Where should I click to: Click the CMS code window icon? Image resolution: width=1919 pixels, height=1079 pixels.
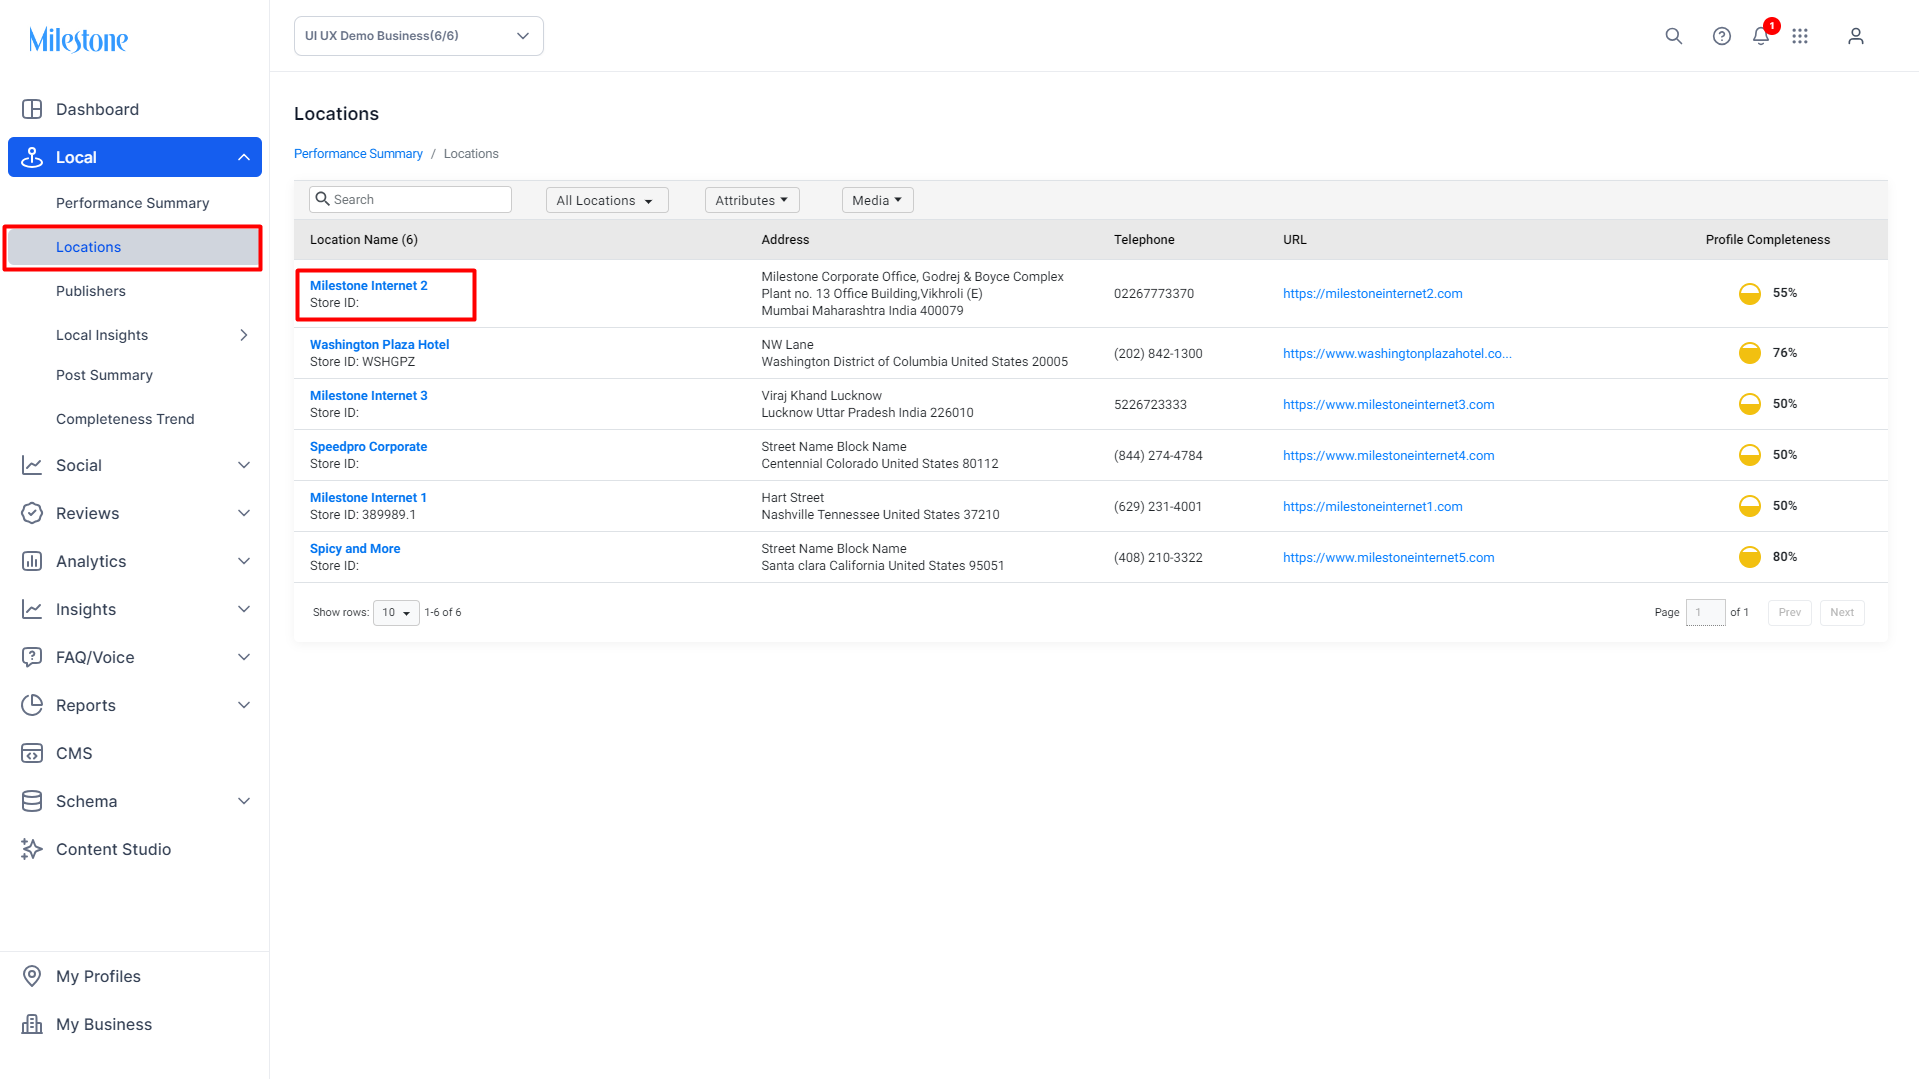tap(32, 753)
